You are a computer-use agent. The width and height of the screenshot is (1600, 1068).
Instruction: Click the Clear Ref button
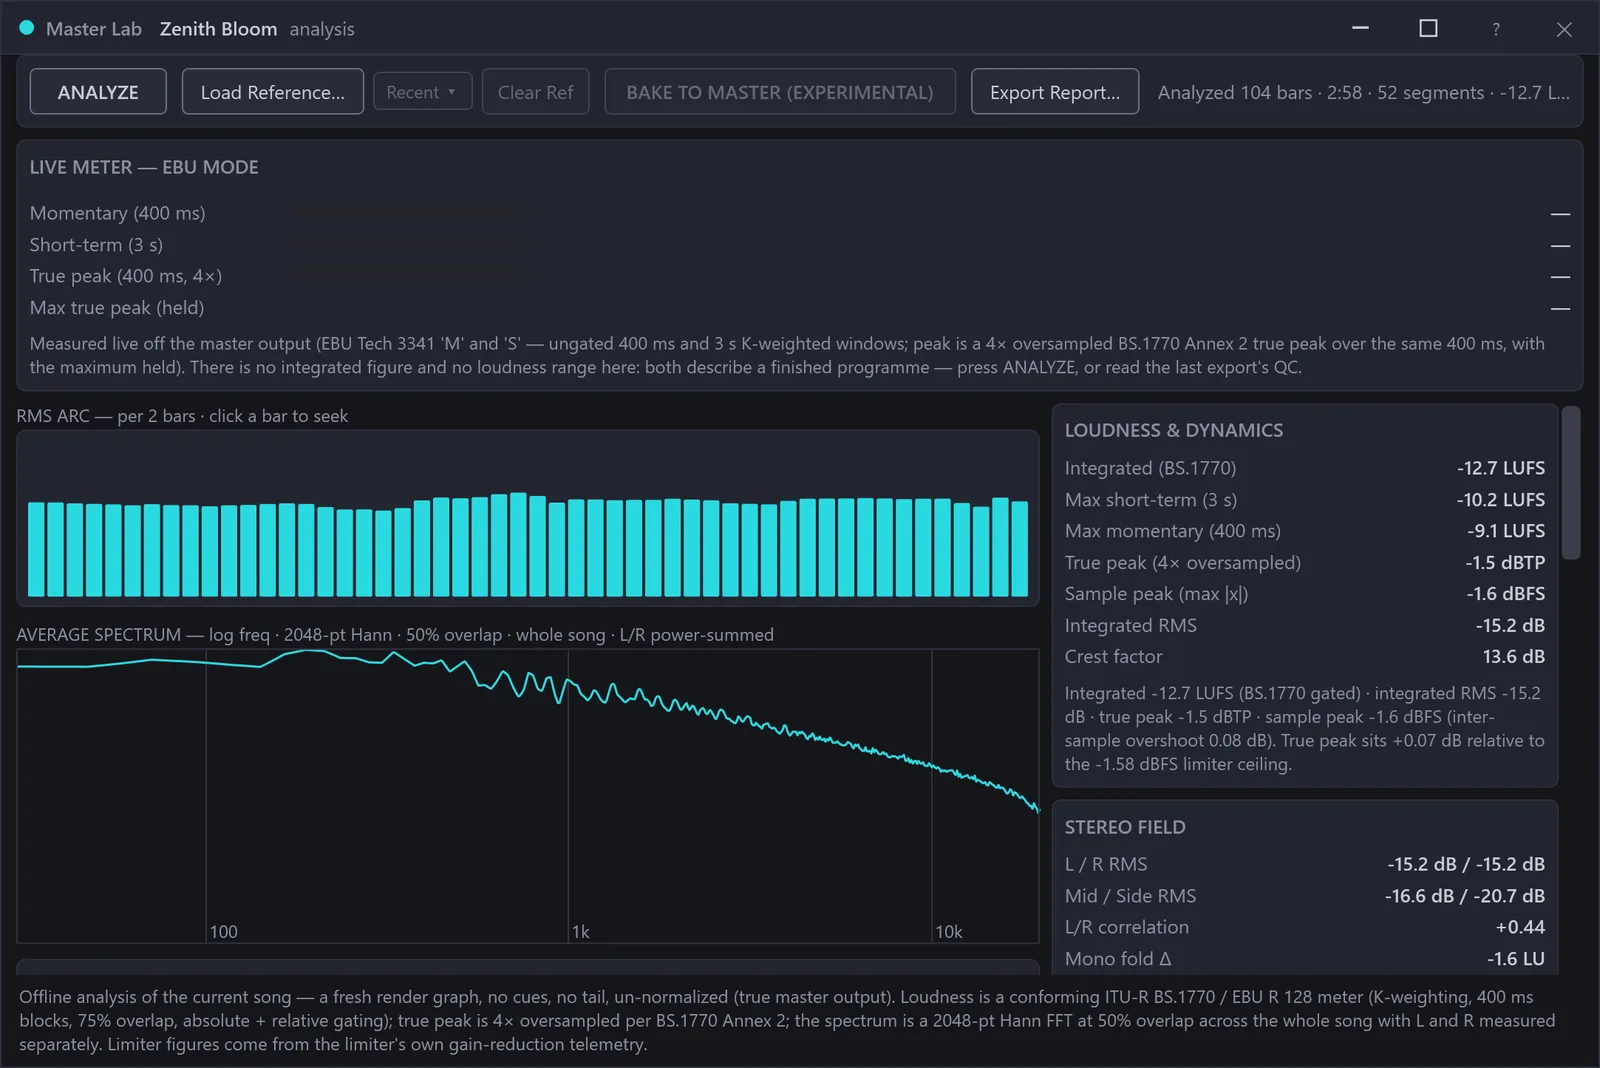coord(535,92)
